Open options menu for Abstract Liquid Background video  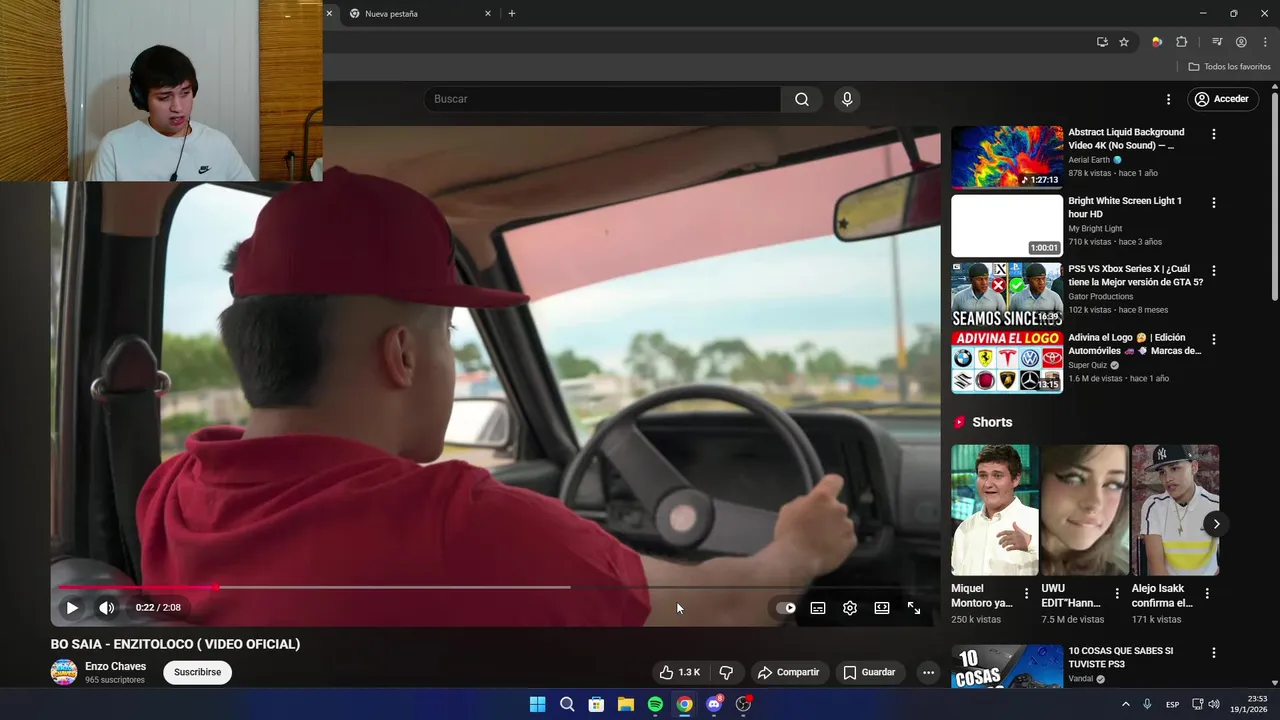point(1214,134)
